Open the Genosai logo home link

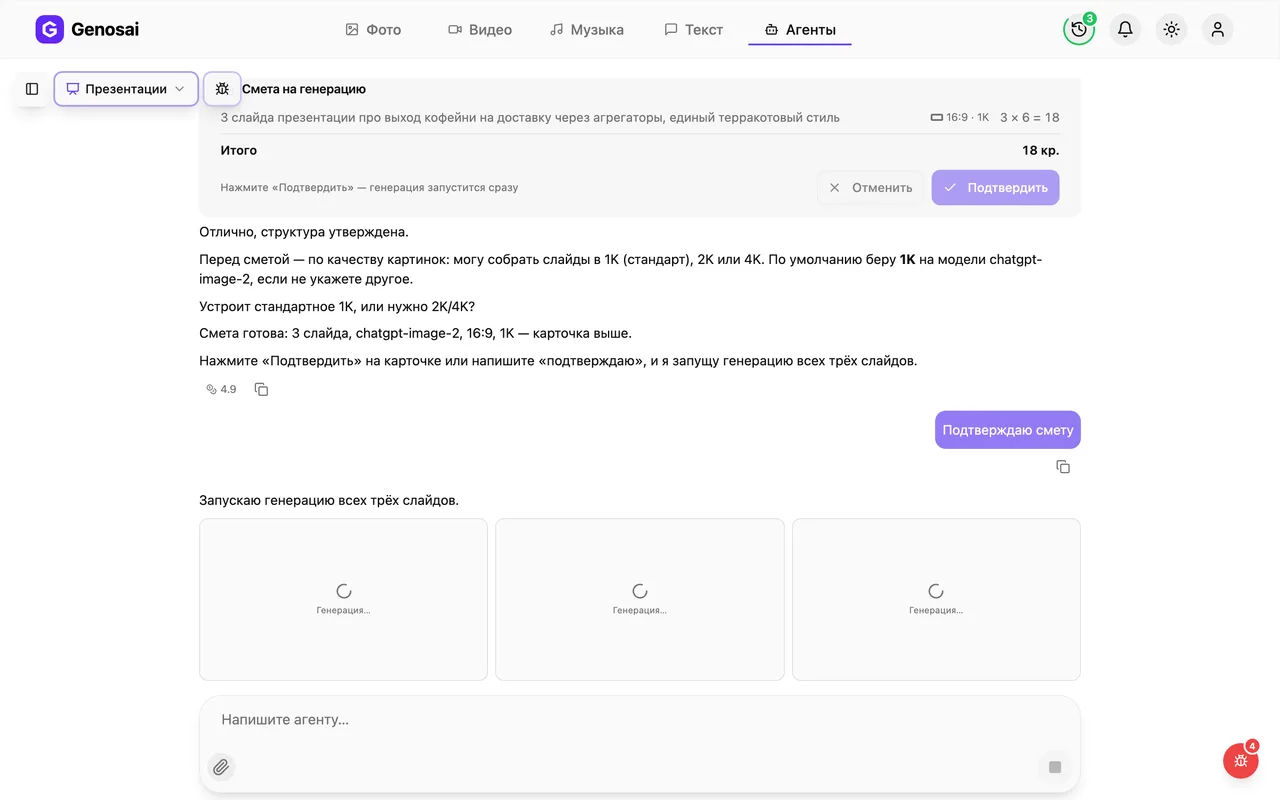tap(87, 29)
